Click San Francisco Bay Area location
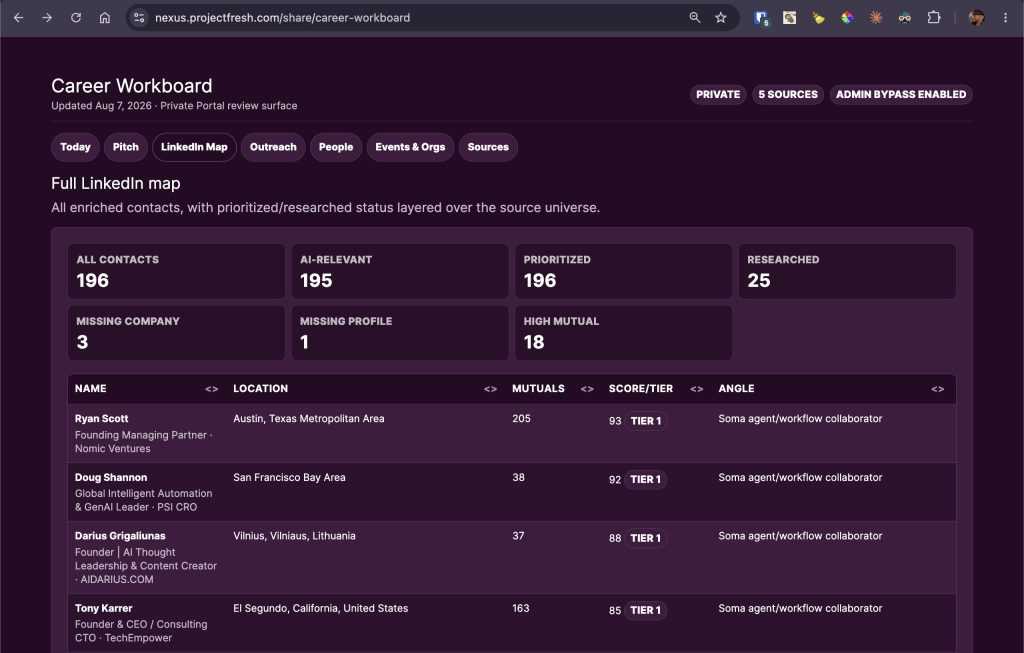 pos(289,477)
